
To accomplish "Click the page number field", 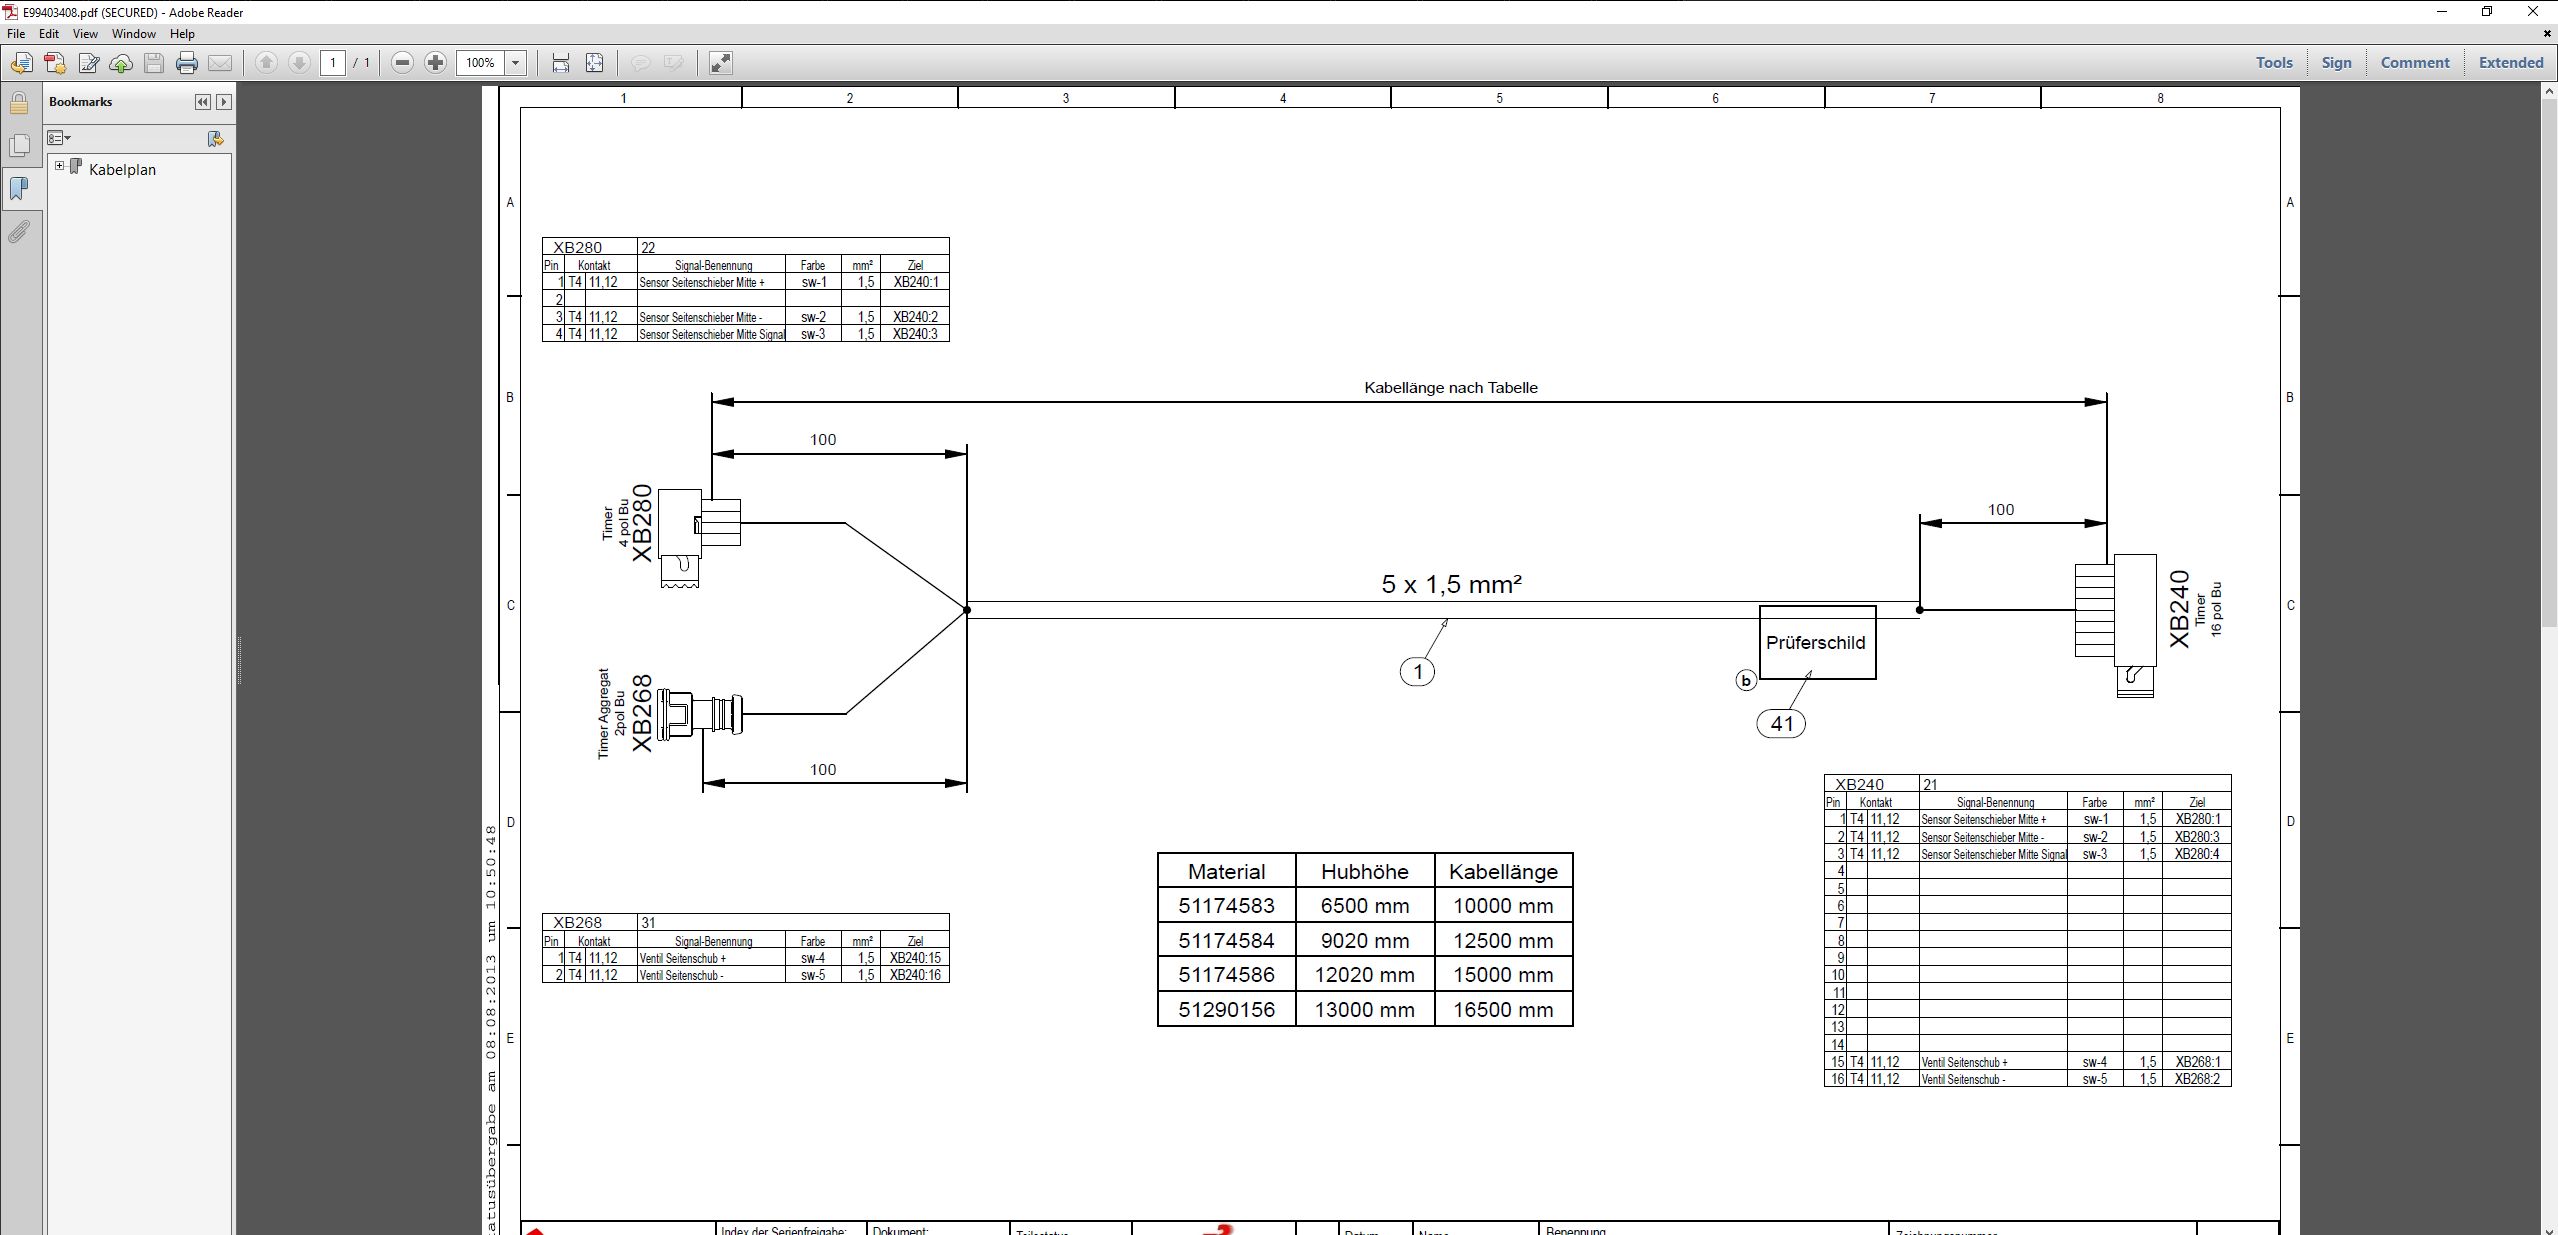I will tap(333, 63).
